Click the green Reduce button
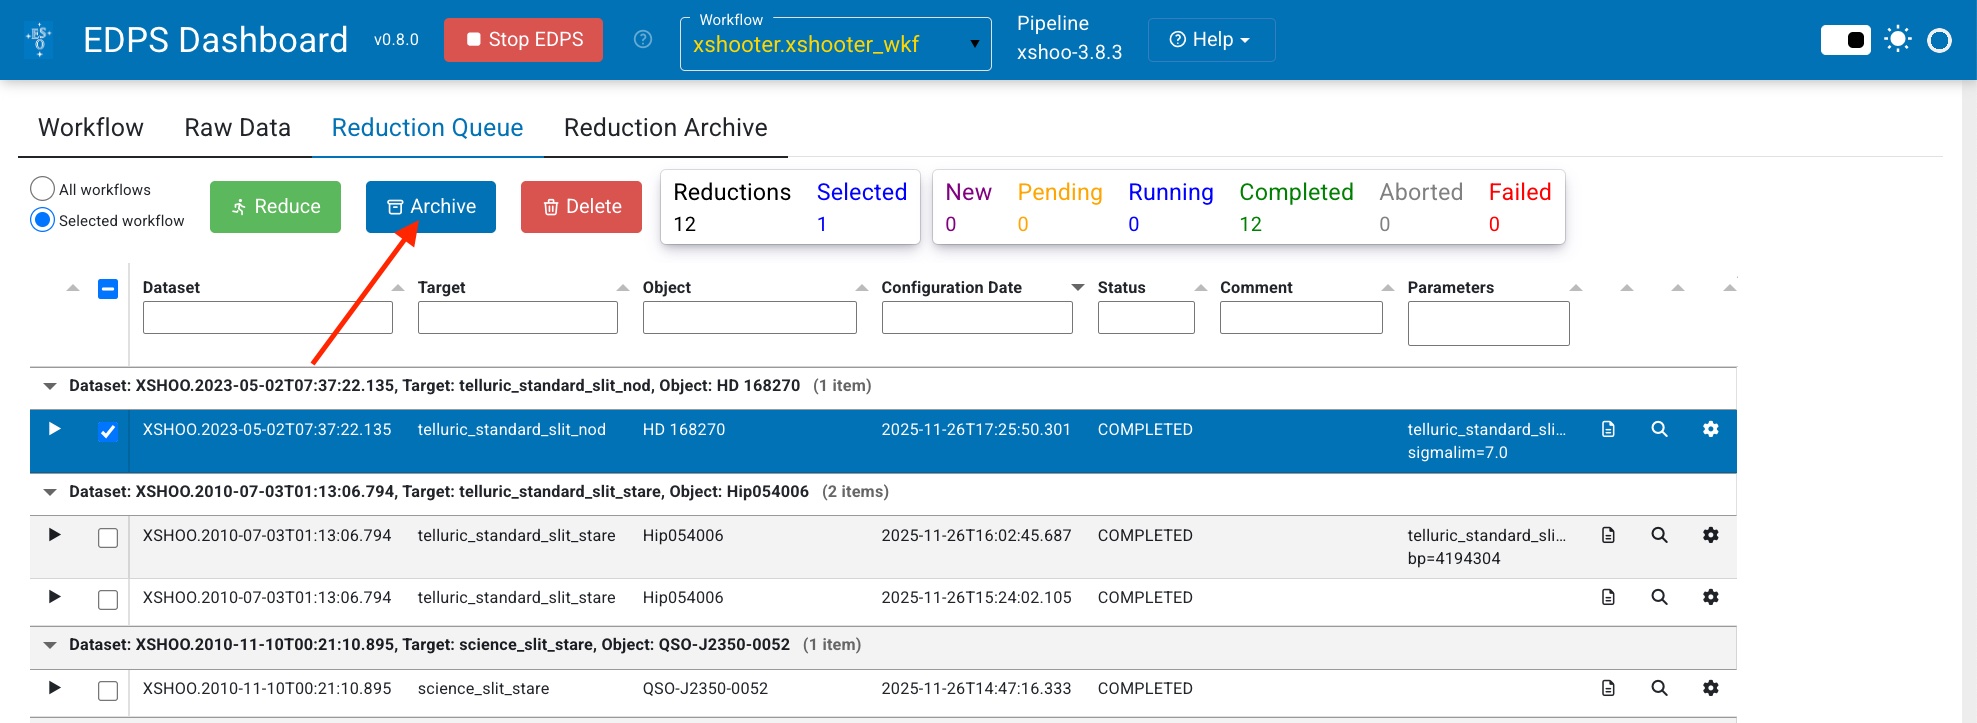Screen dimensions: 1977x723 pos(276,207)
